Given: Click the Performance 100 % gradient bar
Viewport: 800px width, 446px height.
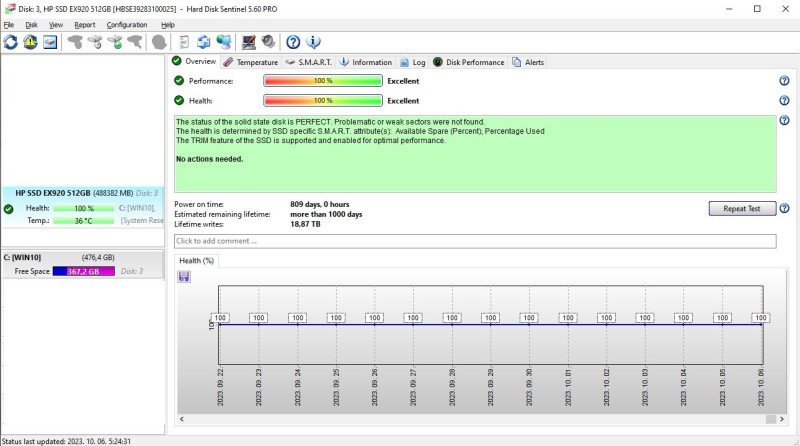Looking at the screenshot, I should [322, 81].
